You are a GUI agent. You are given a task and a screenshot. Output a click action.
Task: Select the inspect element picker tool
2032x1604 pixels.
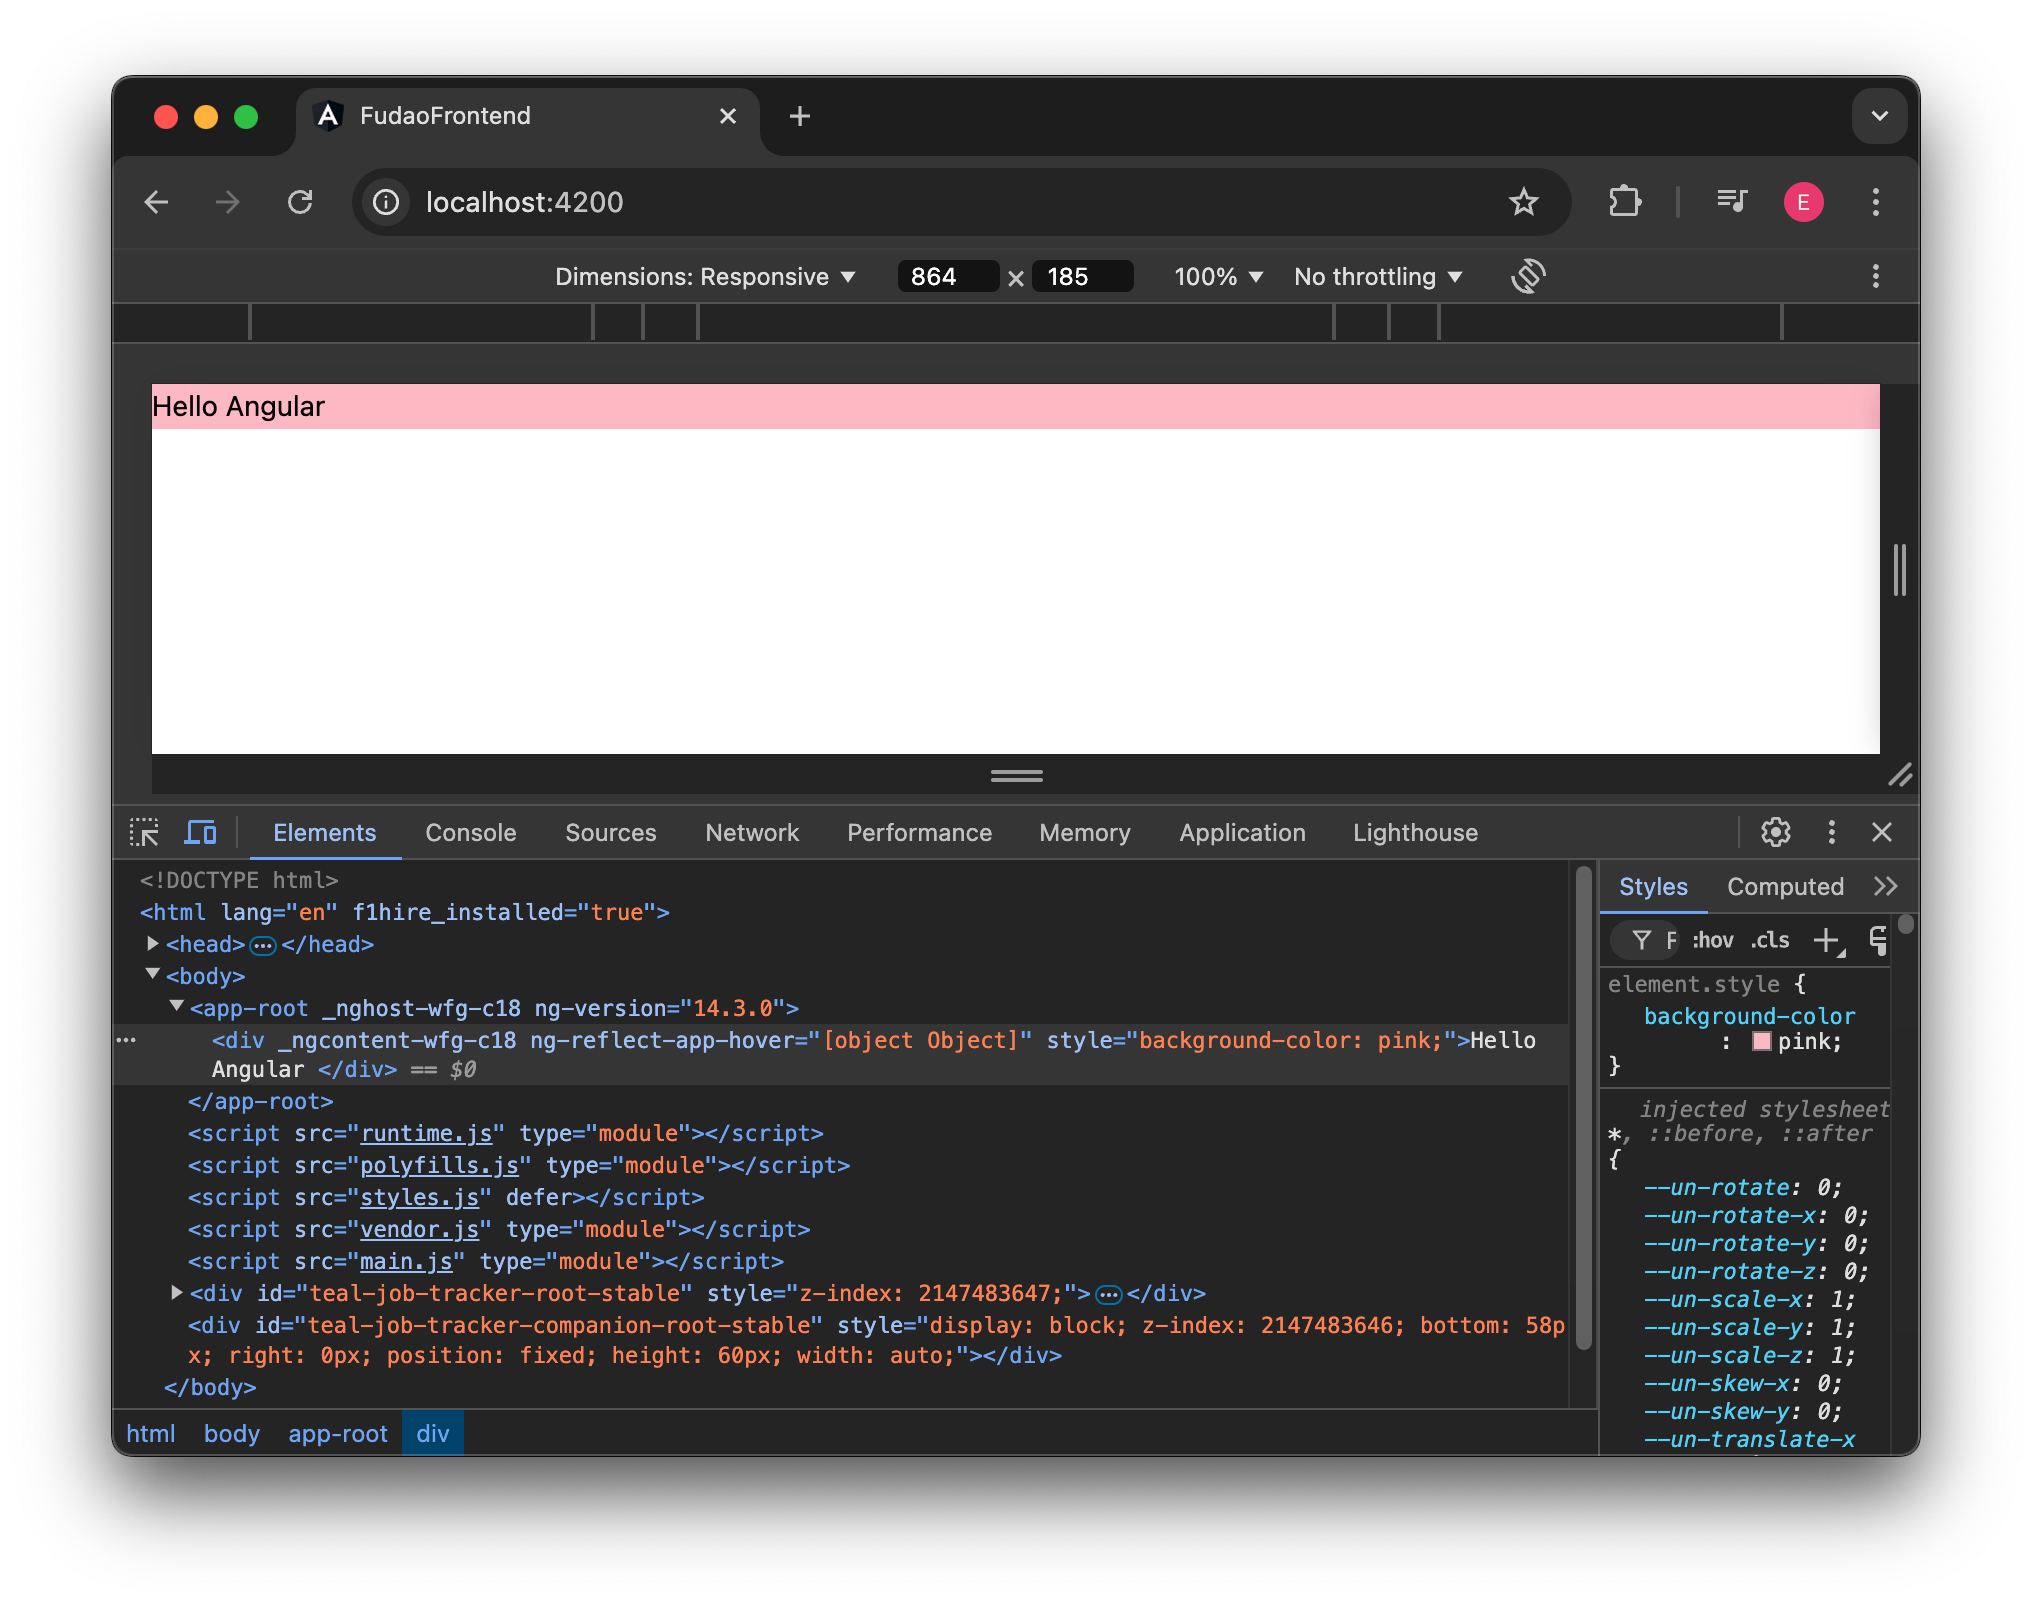(x=145, y=832)
